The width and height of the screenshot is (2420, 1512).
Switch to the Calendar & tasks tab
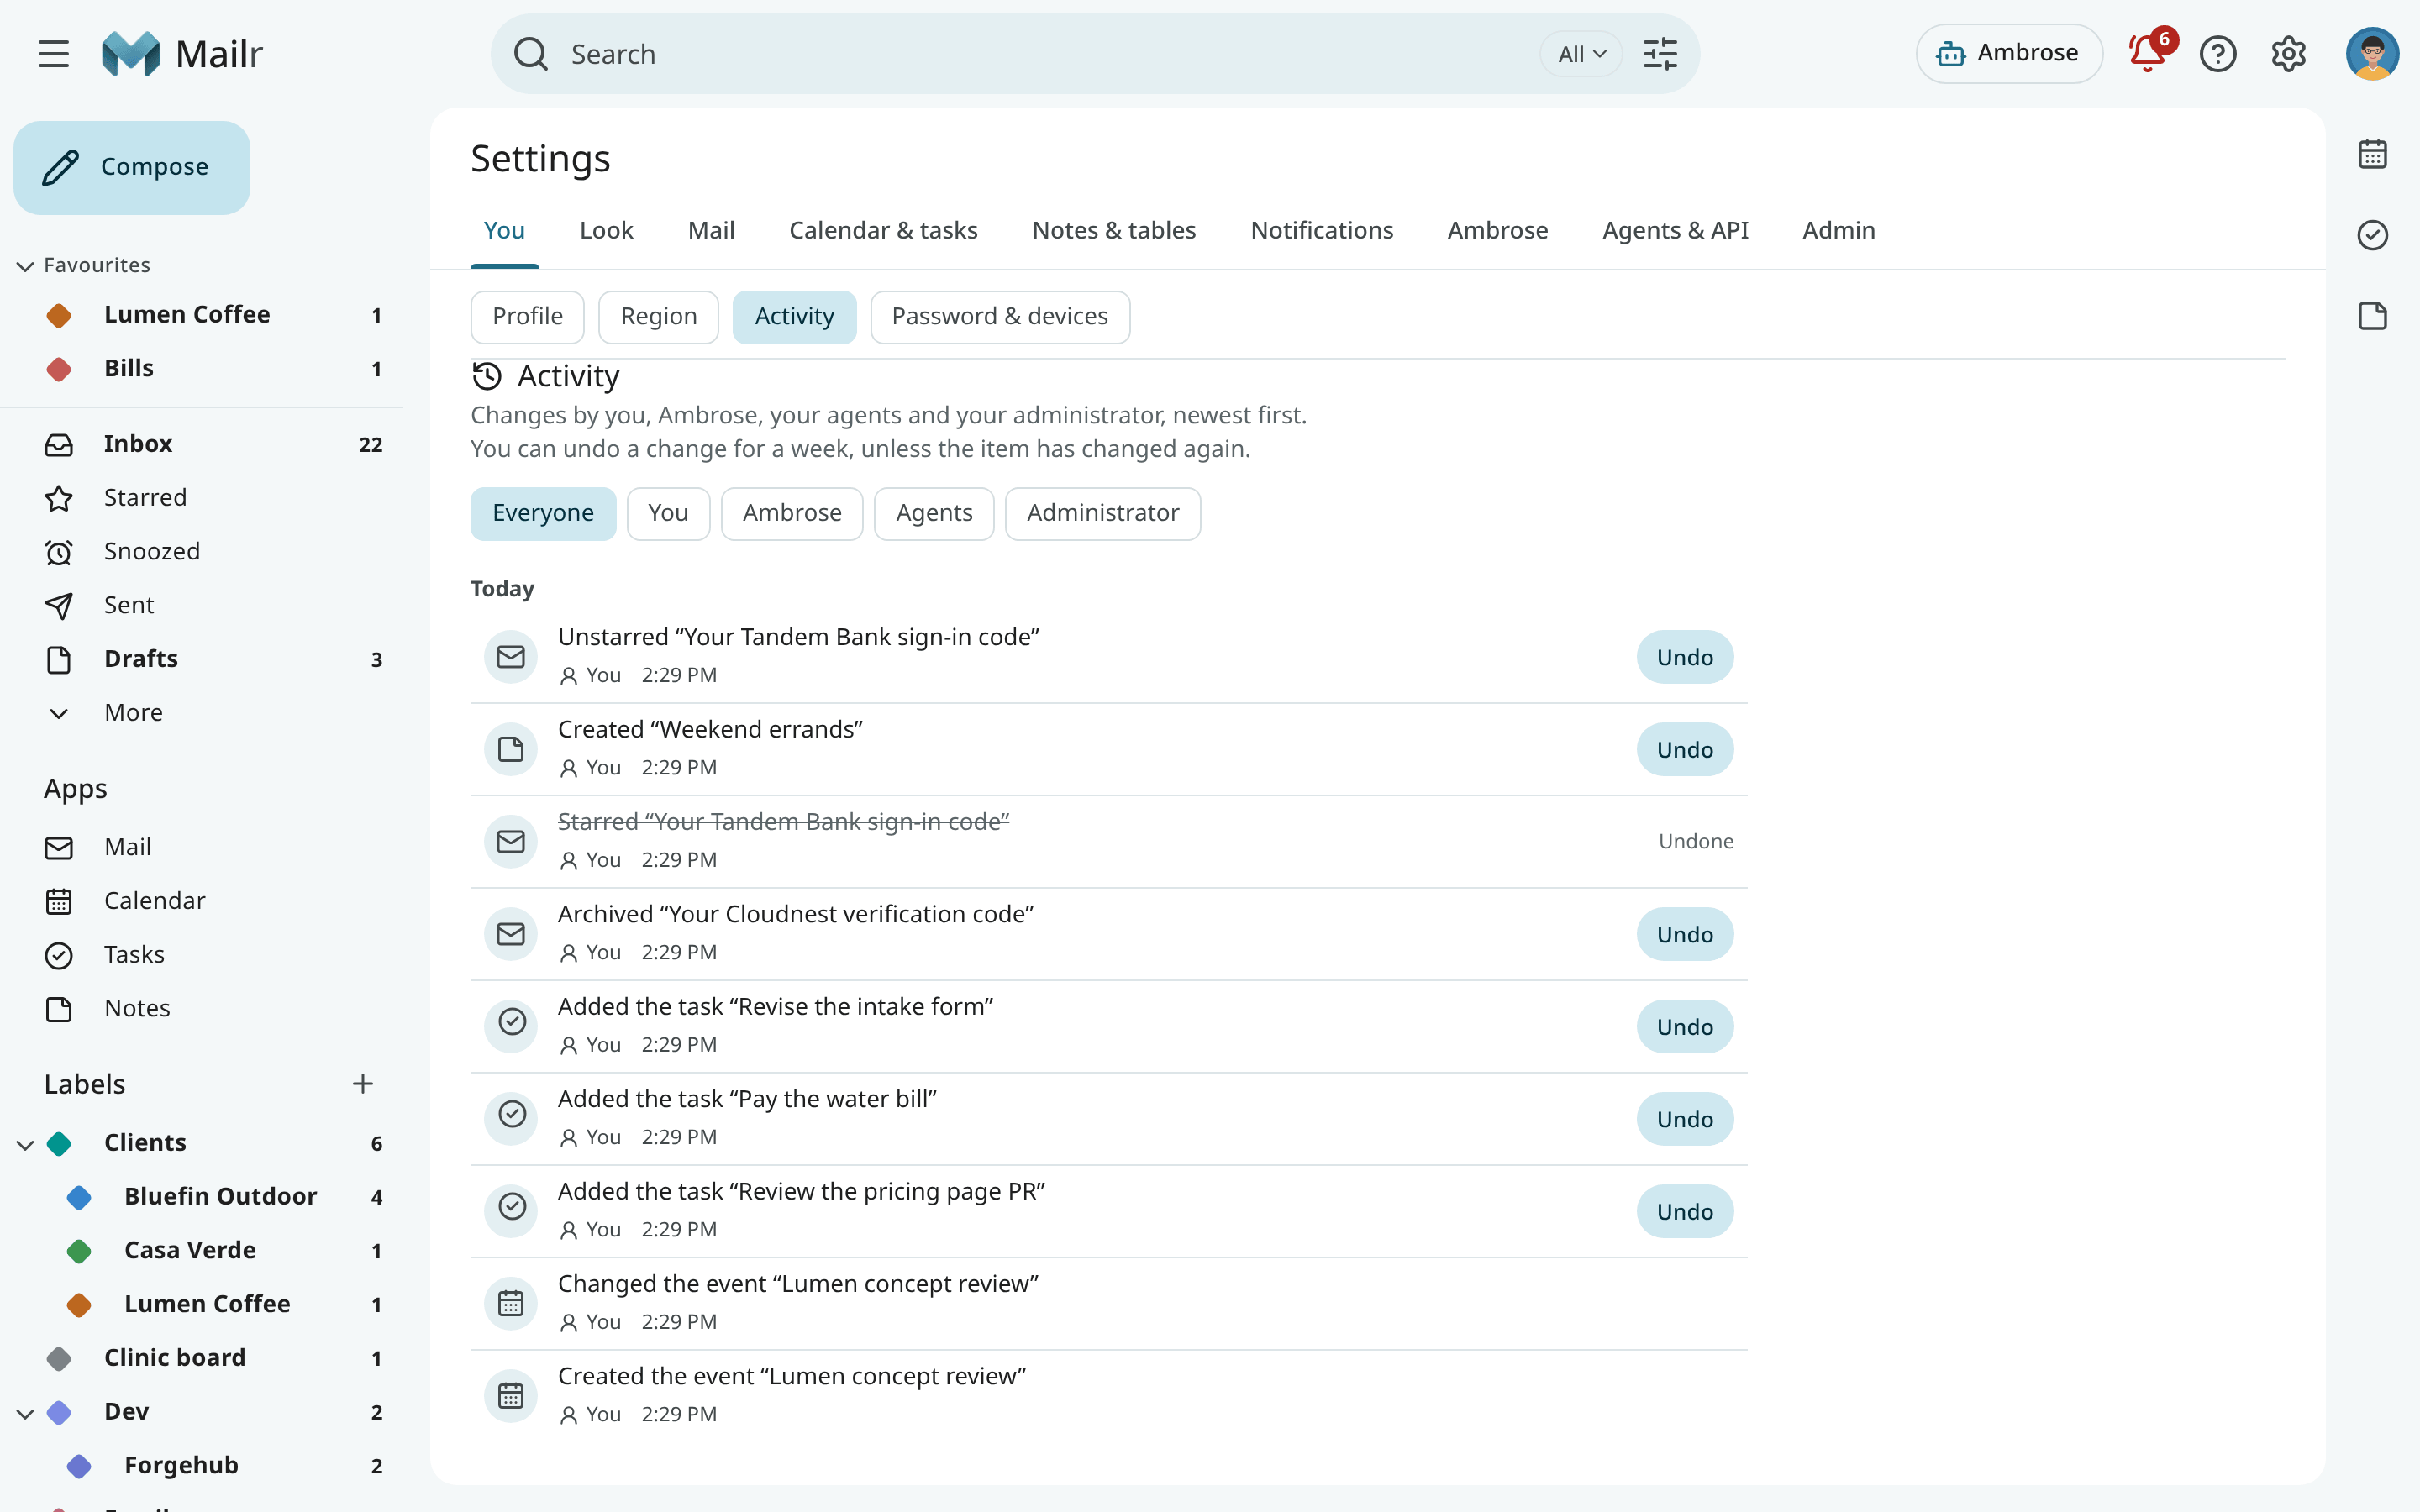pos(883,231)
